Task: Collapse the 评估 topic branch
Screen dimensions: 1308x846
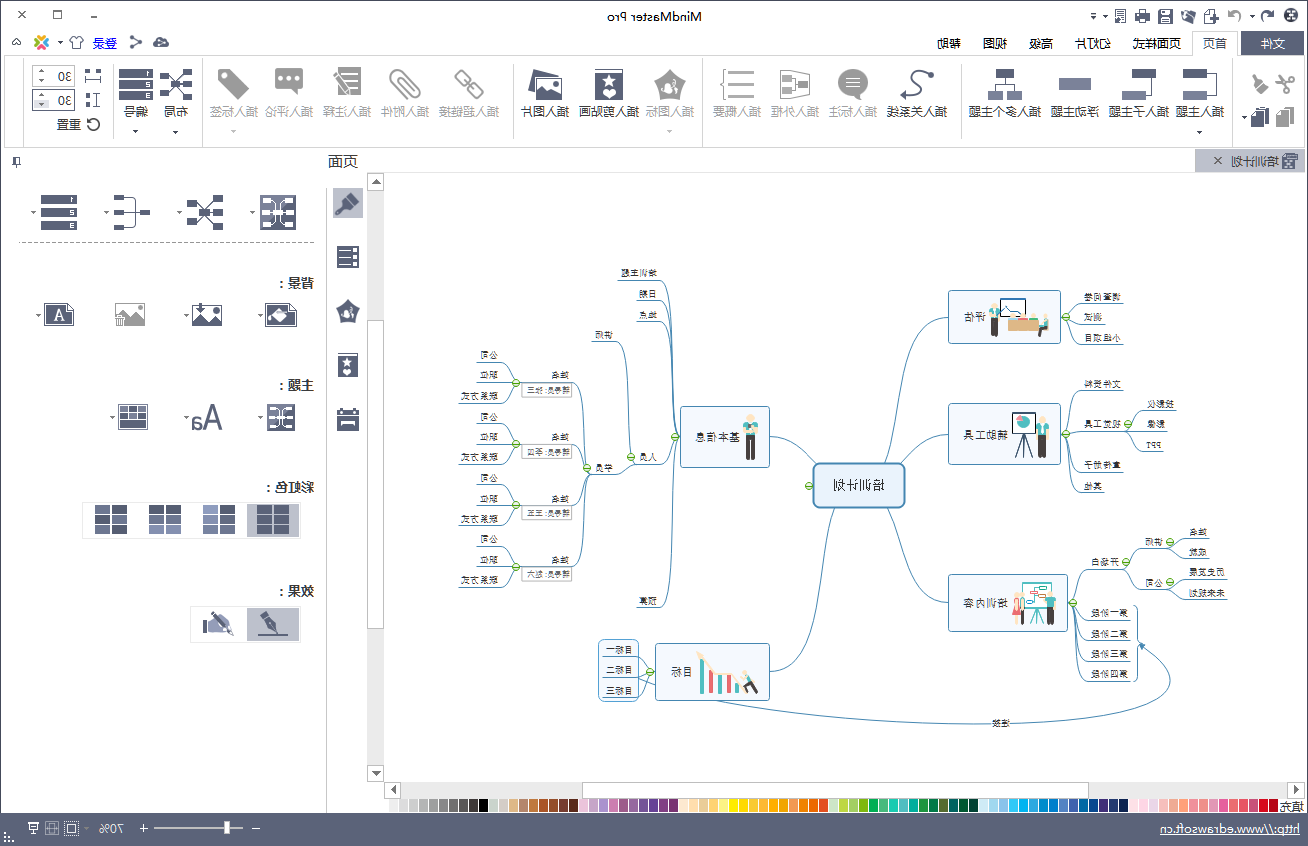Action: 1066,317
